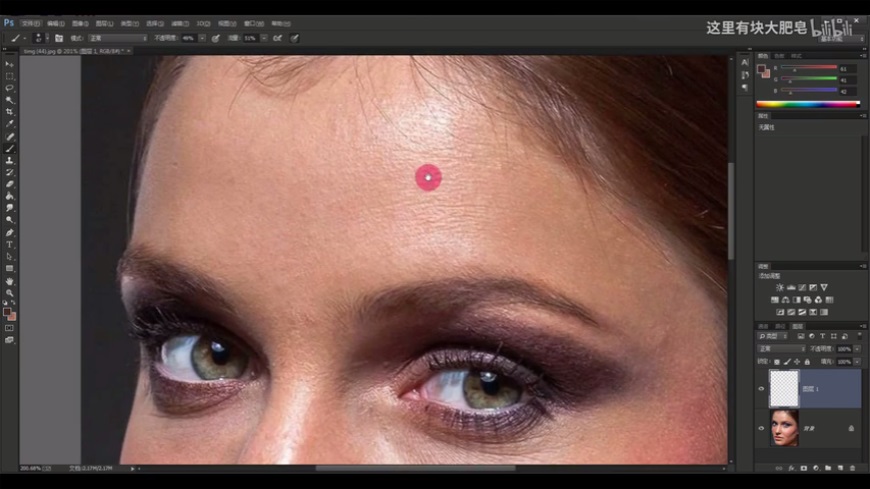Open the brush blend mode dropdown
Screen dimensions: 870x489
pos(117,38)
